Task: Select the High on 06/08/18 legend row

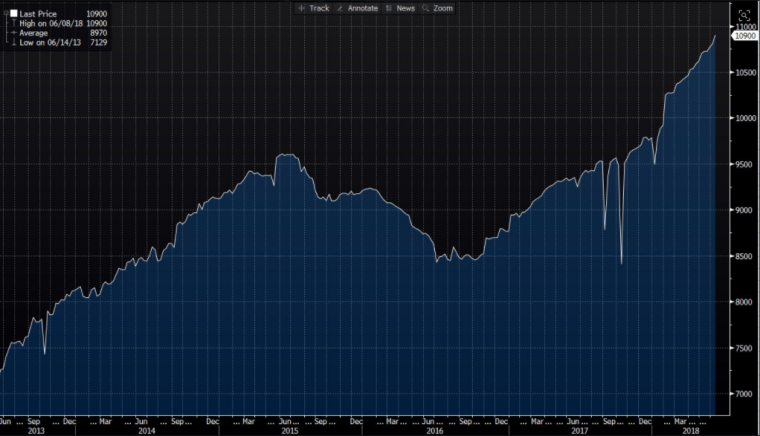Action: pyautogui.click(x=50, y=23)
